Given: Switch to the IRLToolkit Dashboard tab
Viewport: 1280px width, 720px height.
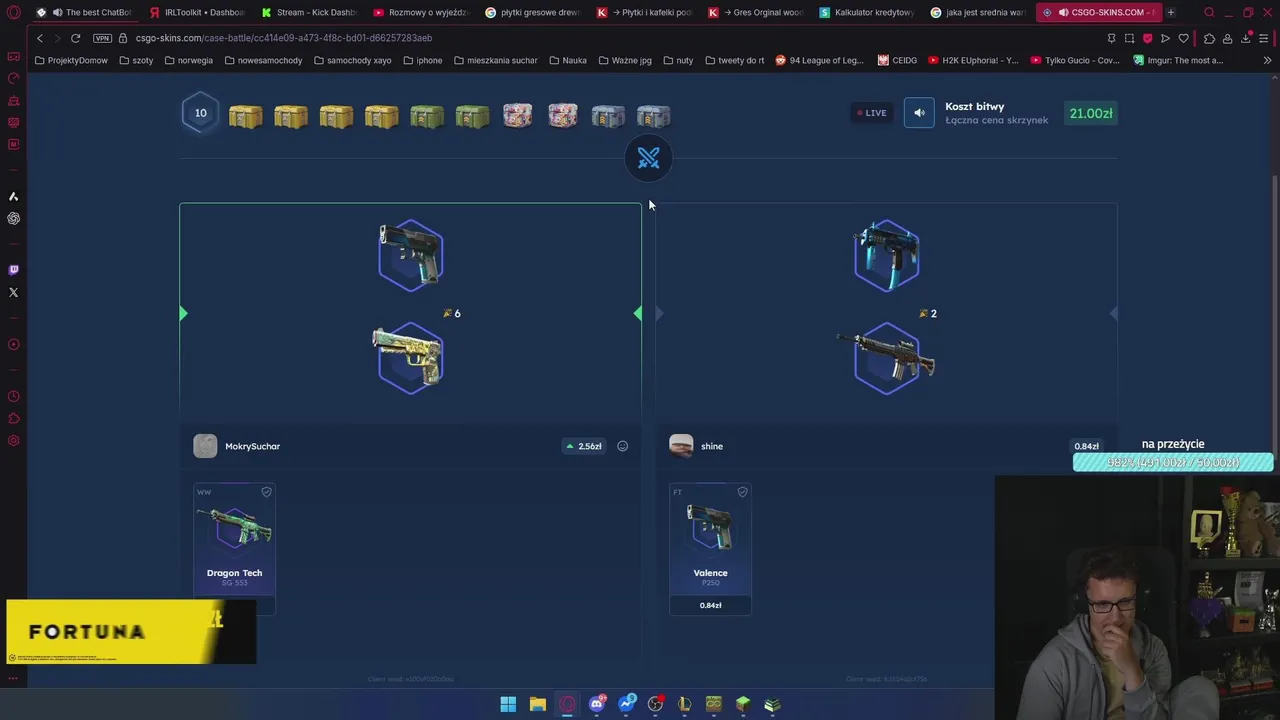Looking at the screenshot, I should (x=196, y=12).
